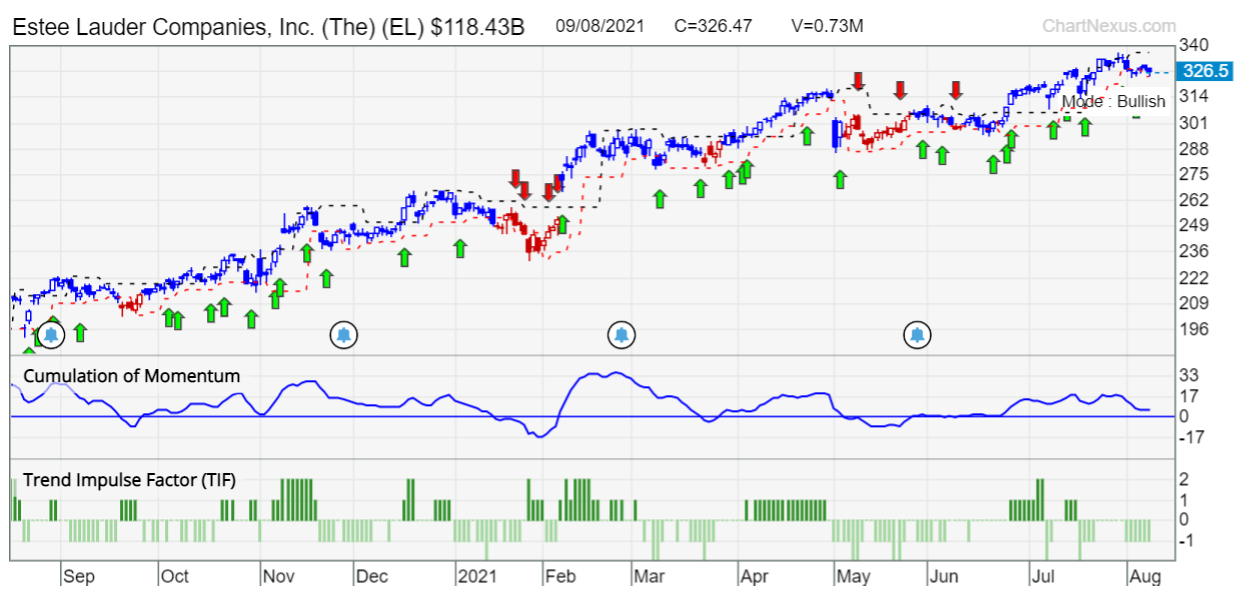Click the 262 price axis label

[x=1195, y=199]
